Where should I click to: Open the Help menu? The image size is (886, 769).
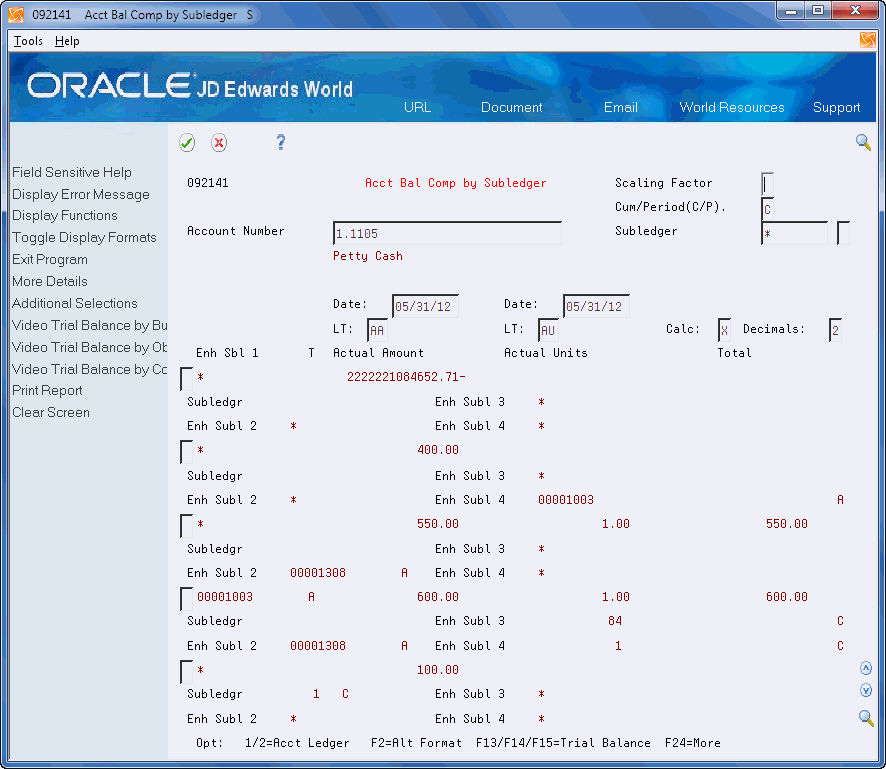67,41
